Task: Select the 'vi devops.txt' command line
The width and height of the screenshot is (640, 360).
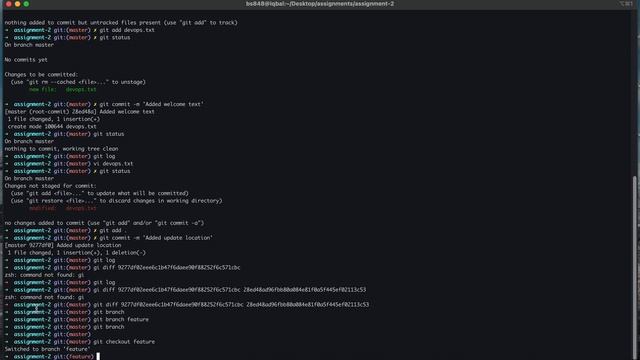Action: 69,164
